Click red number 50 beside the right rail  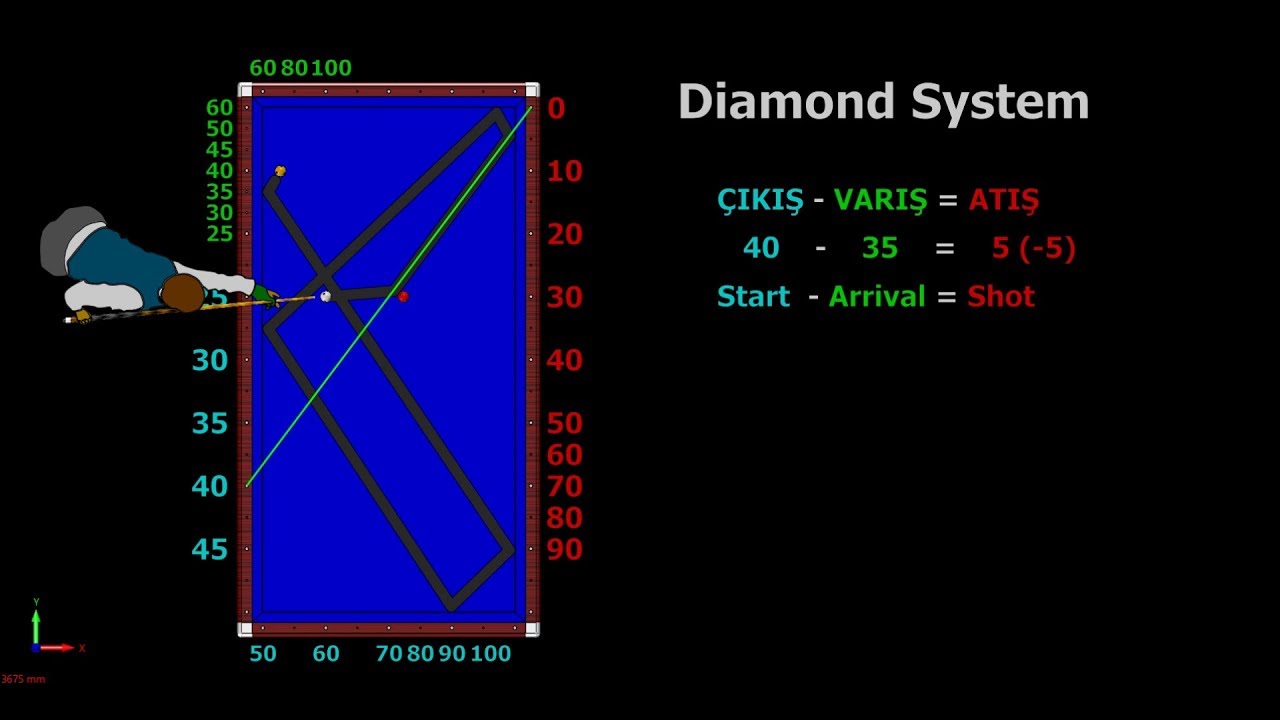coord(564,423)
